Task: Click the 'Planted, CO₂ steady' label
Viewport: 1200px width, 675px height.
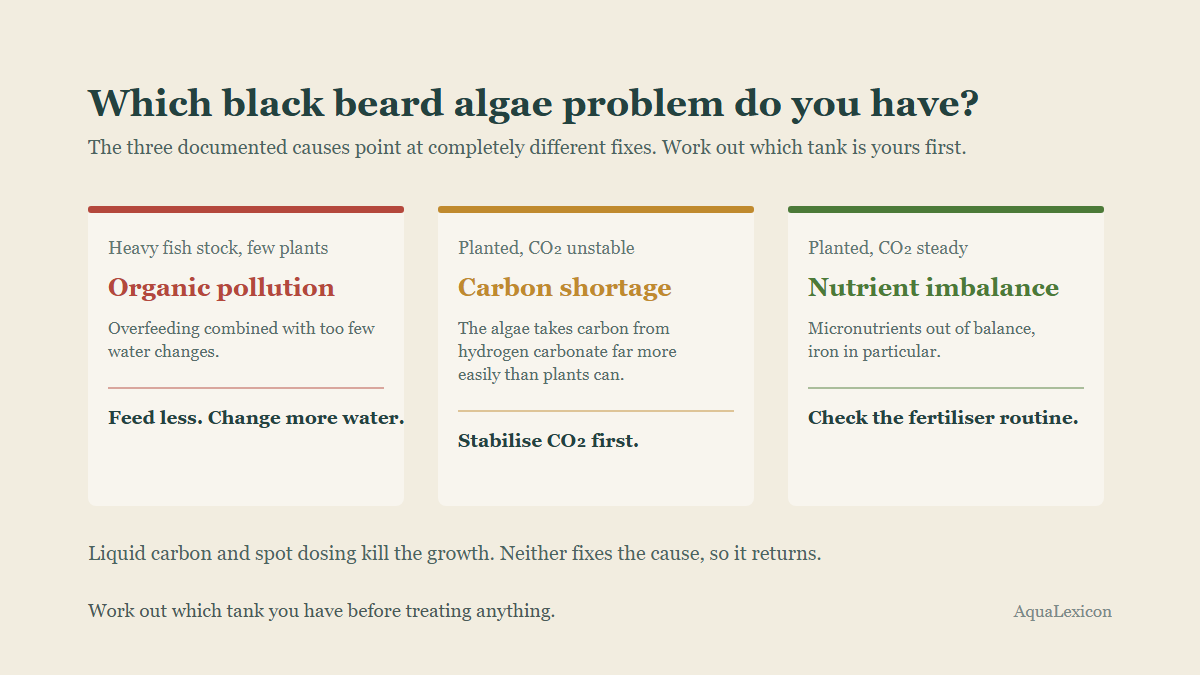Action: pos(888,248)
